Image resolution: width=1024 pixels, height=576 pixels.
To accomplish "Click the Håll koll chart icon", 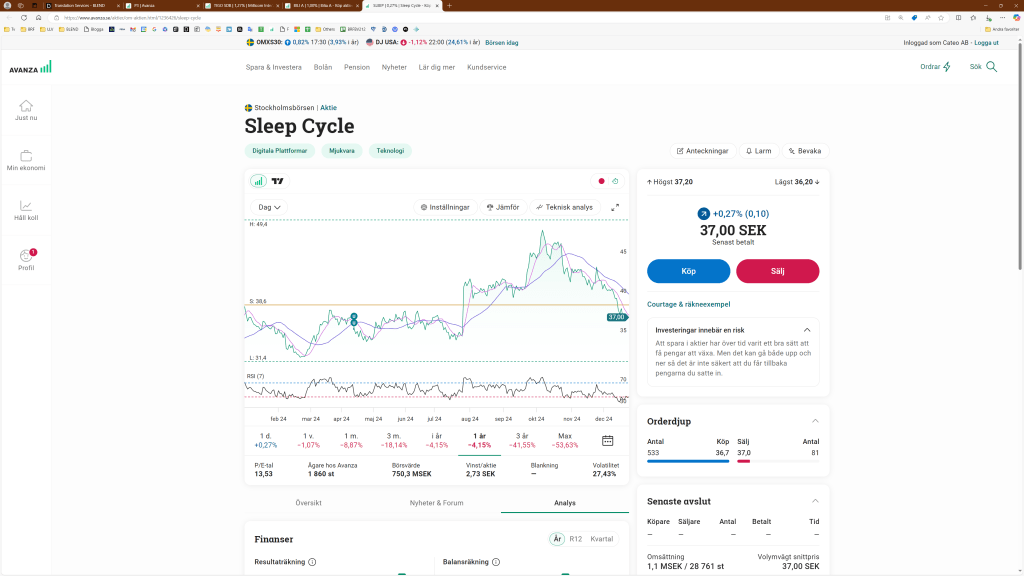I will [26, 206].
